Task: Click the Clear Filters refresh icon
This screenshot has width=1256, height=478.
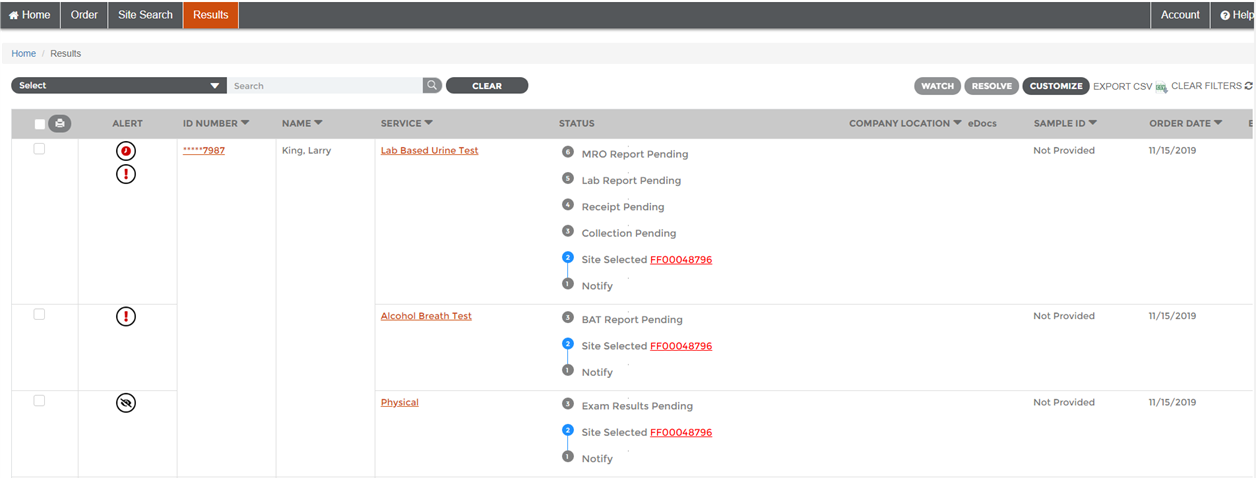Action: click(x=1249, y=86)
